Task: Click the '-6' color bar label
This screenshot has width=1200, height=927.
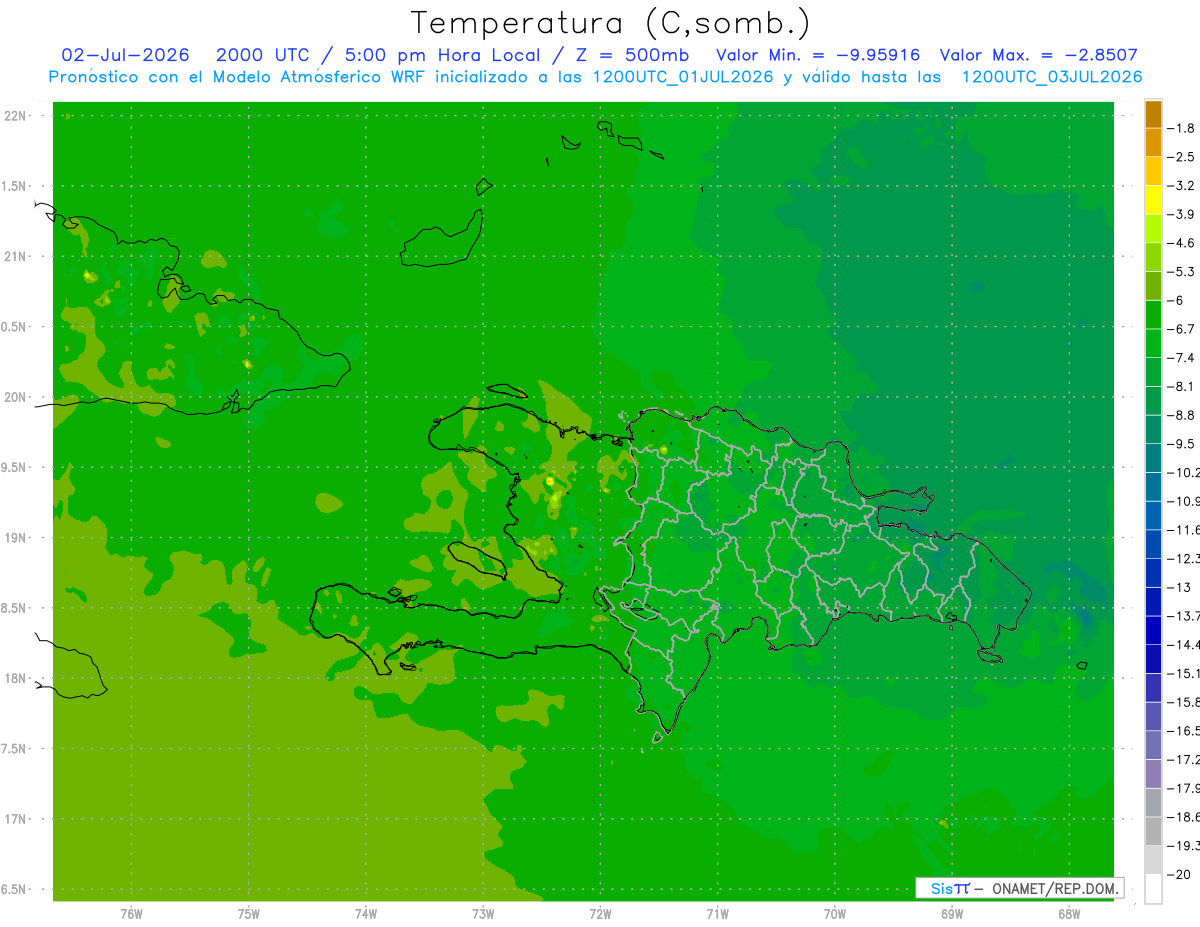Action: click(1177, 301)
